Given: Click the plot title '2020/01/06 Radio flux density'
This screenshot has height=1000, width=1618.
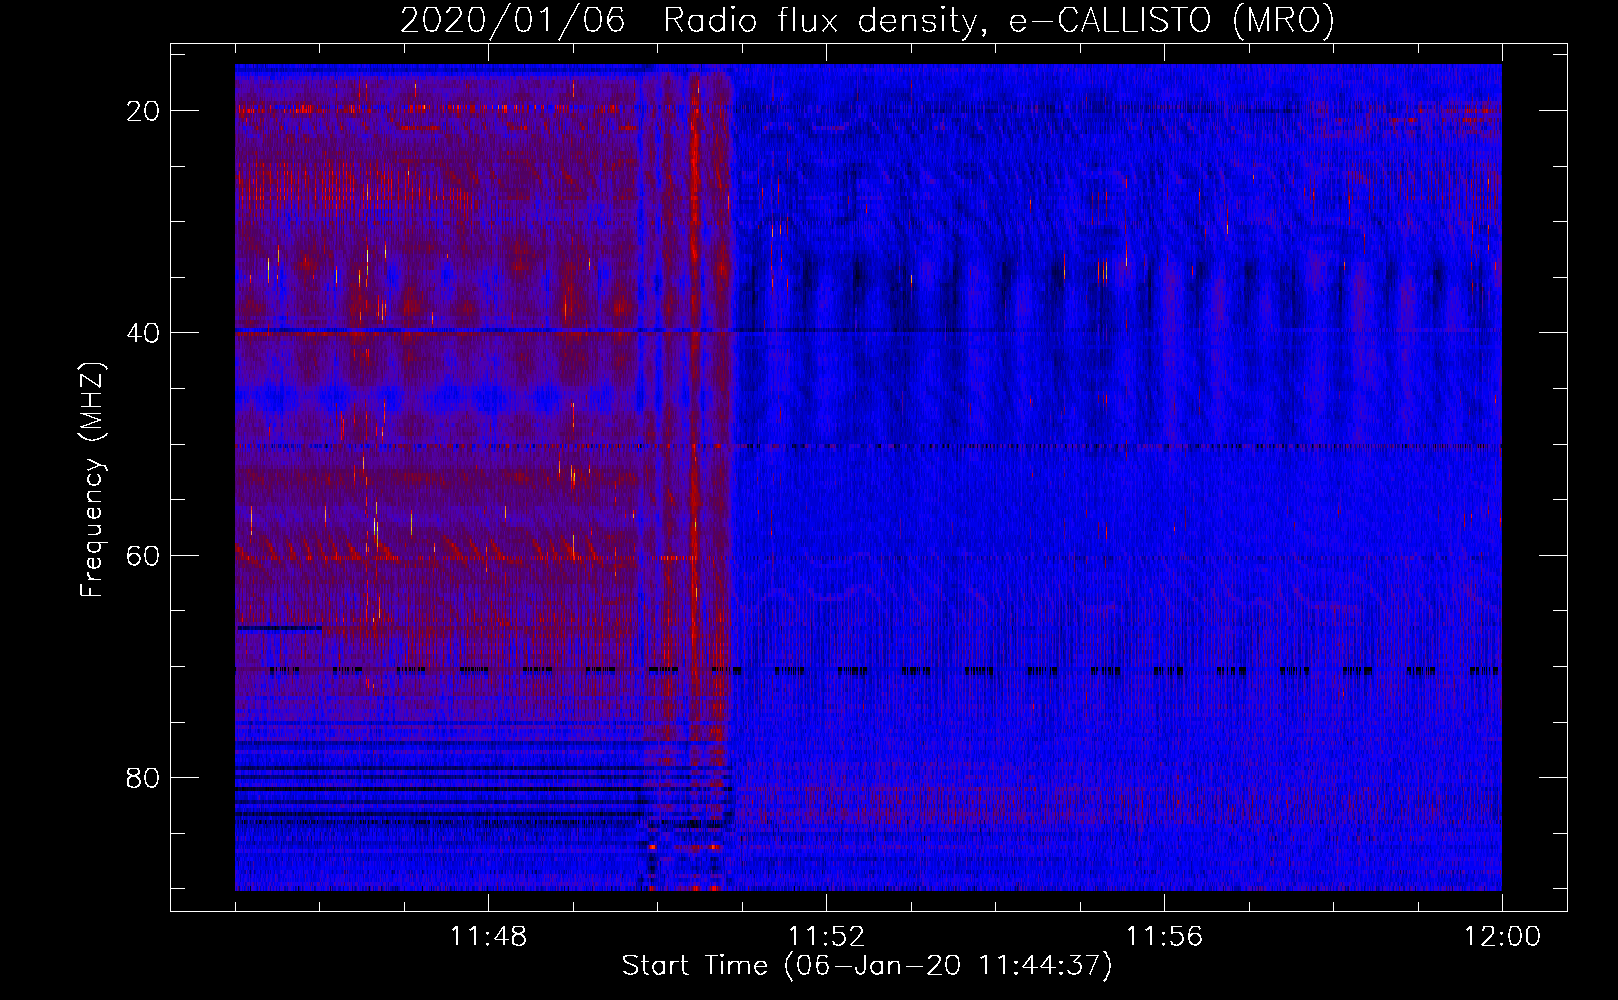Looking at the screenshot, I should (x=867, y=20).
